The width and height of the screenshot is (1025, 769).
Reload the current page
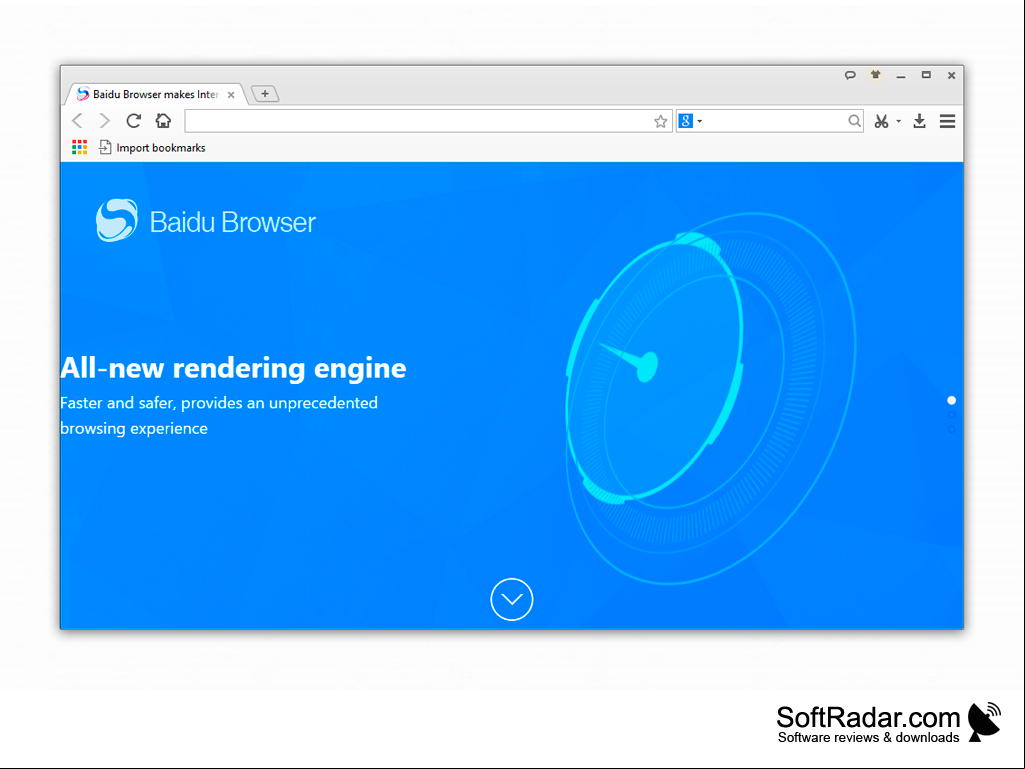[x=133, y=121]
